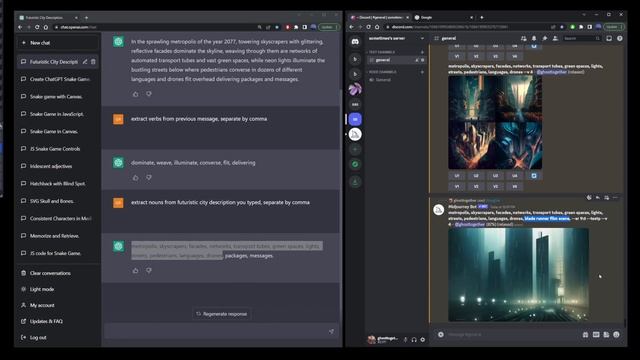Click Clear conversations in ChatGPT sidebar
Viewport: 640px width, 360px height.
click(x=58, y=273)
